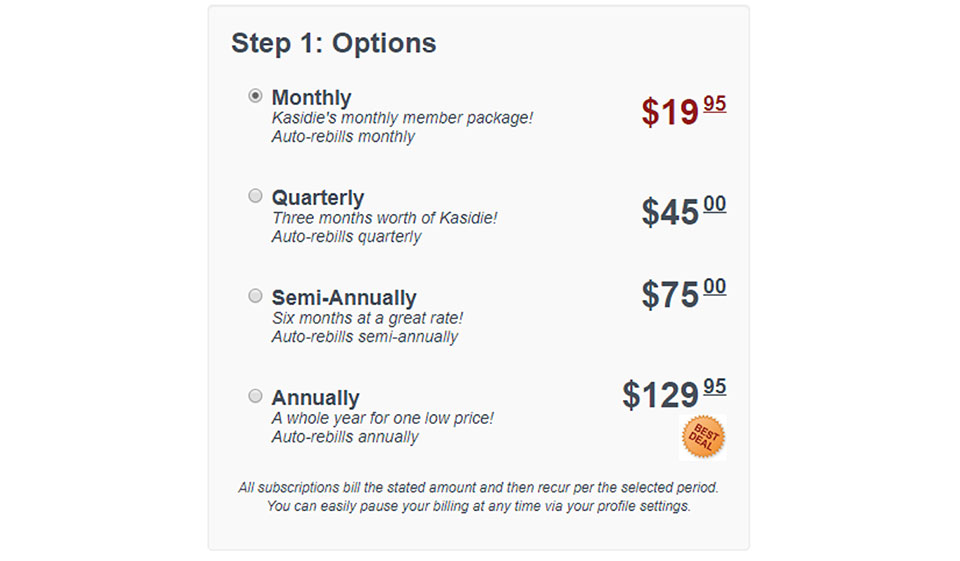960x561 pixels.
Task: Select the Monthly radio button
Action: pos(255,96)
